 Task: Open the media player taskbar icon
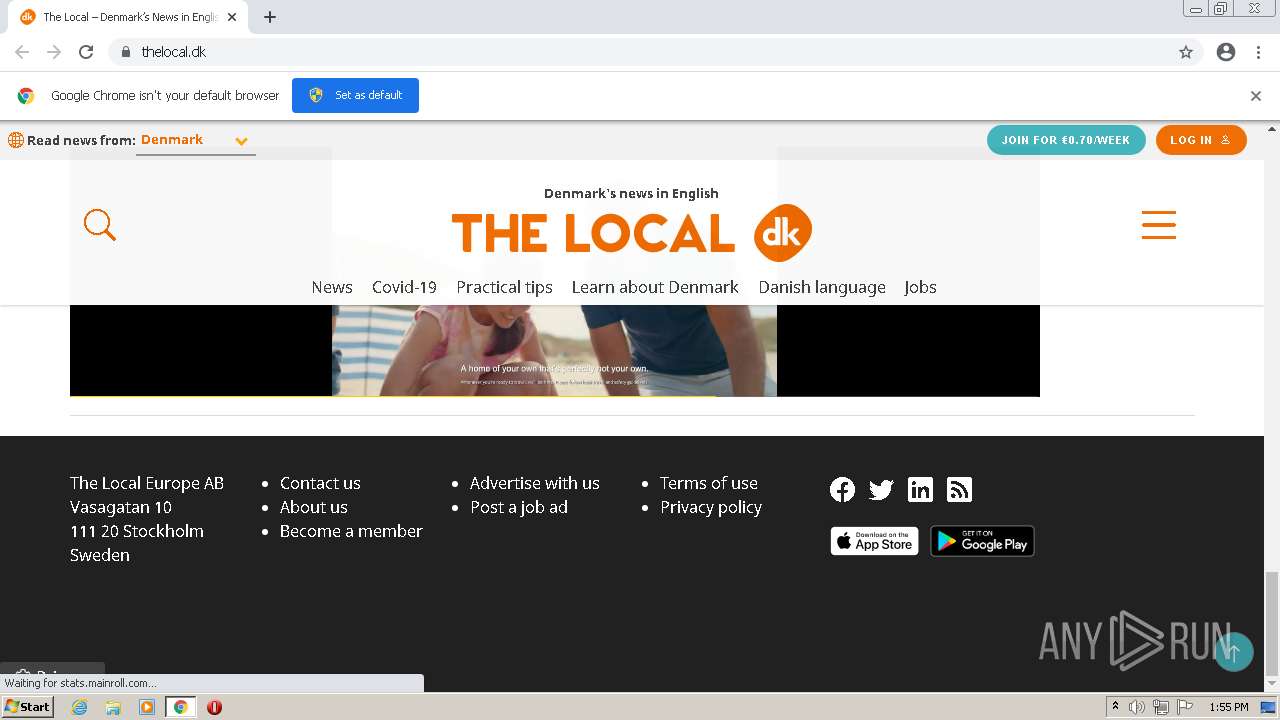(147, 707)
